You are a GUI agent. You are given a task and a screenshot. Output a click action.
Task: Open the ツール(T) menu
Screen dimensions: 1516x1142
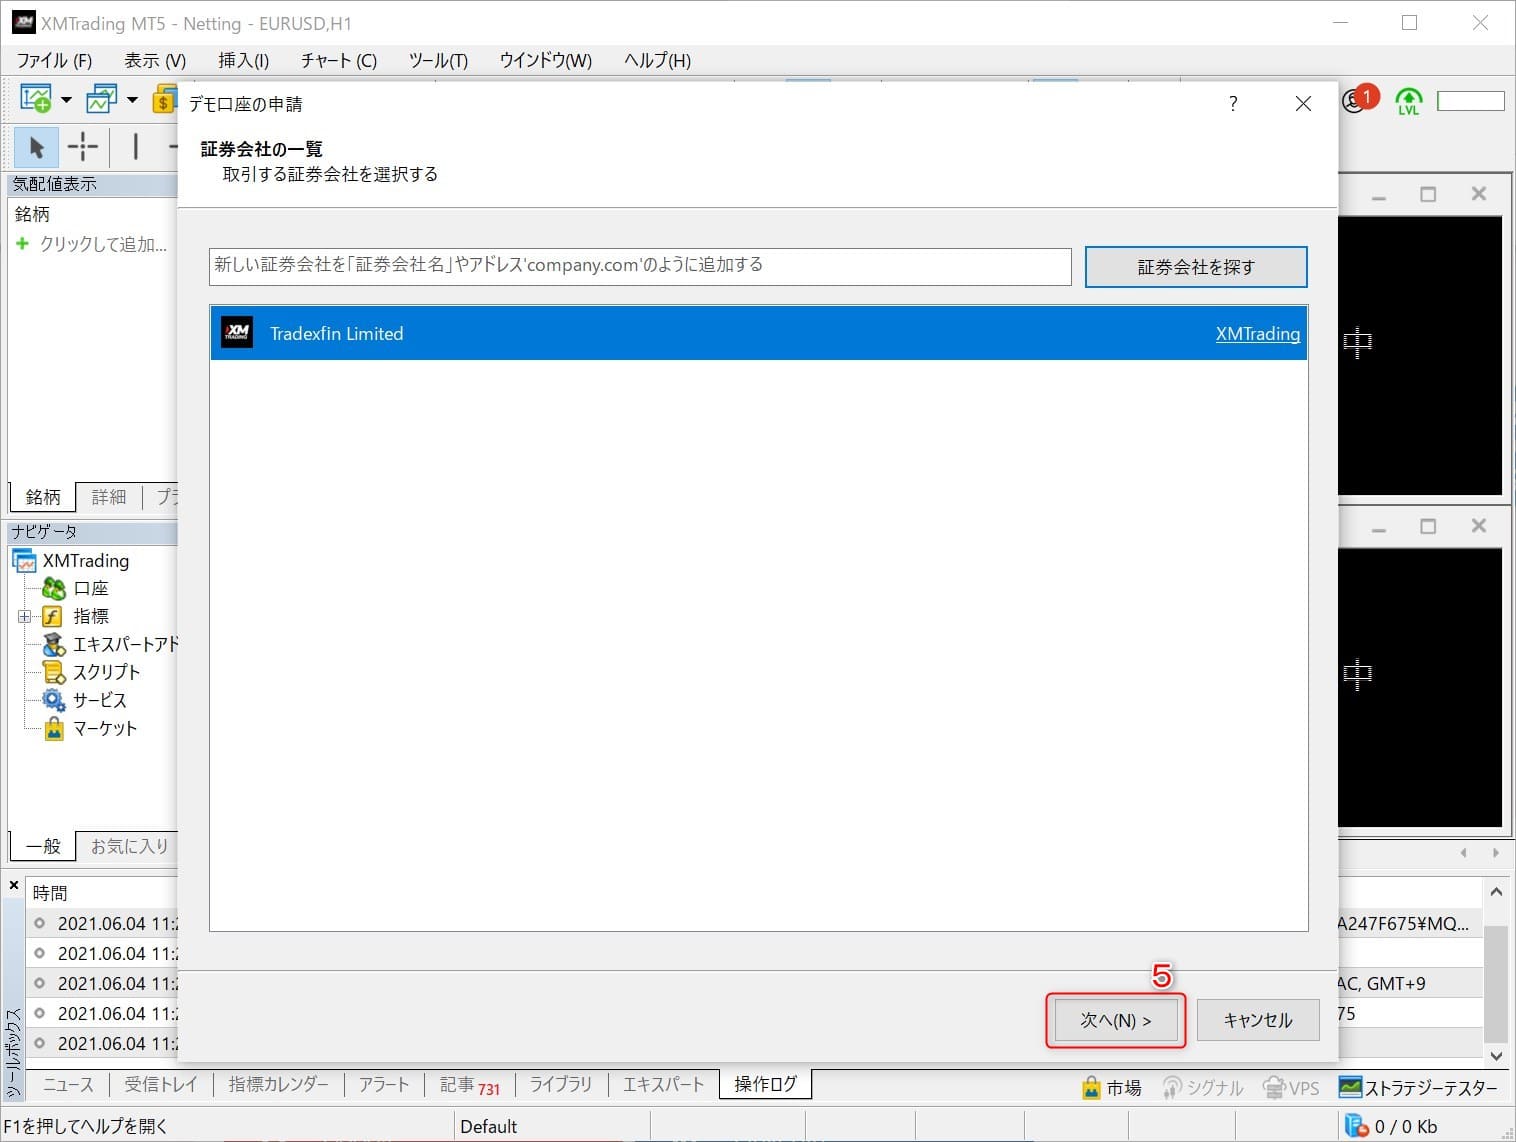coord(438,60)
